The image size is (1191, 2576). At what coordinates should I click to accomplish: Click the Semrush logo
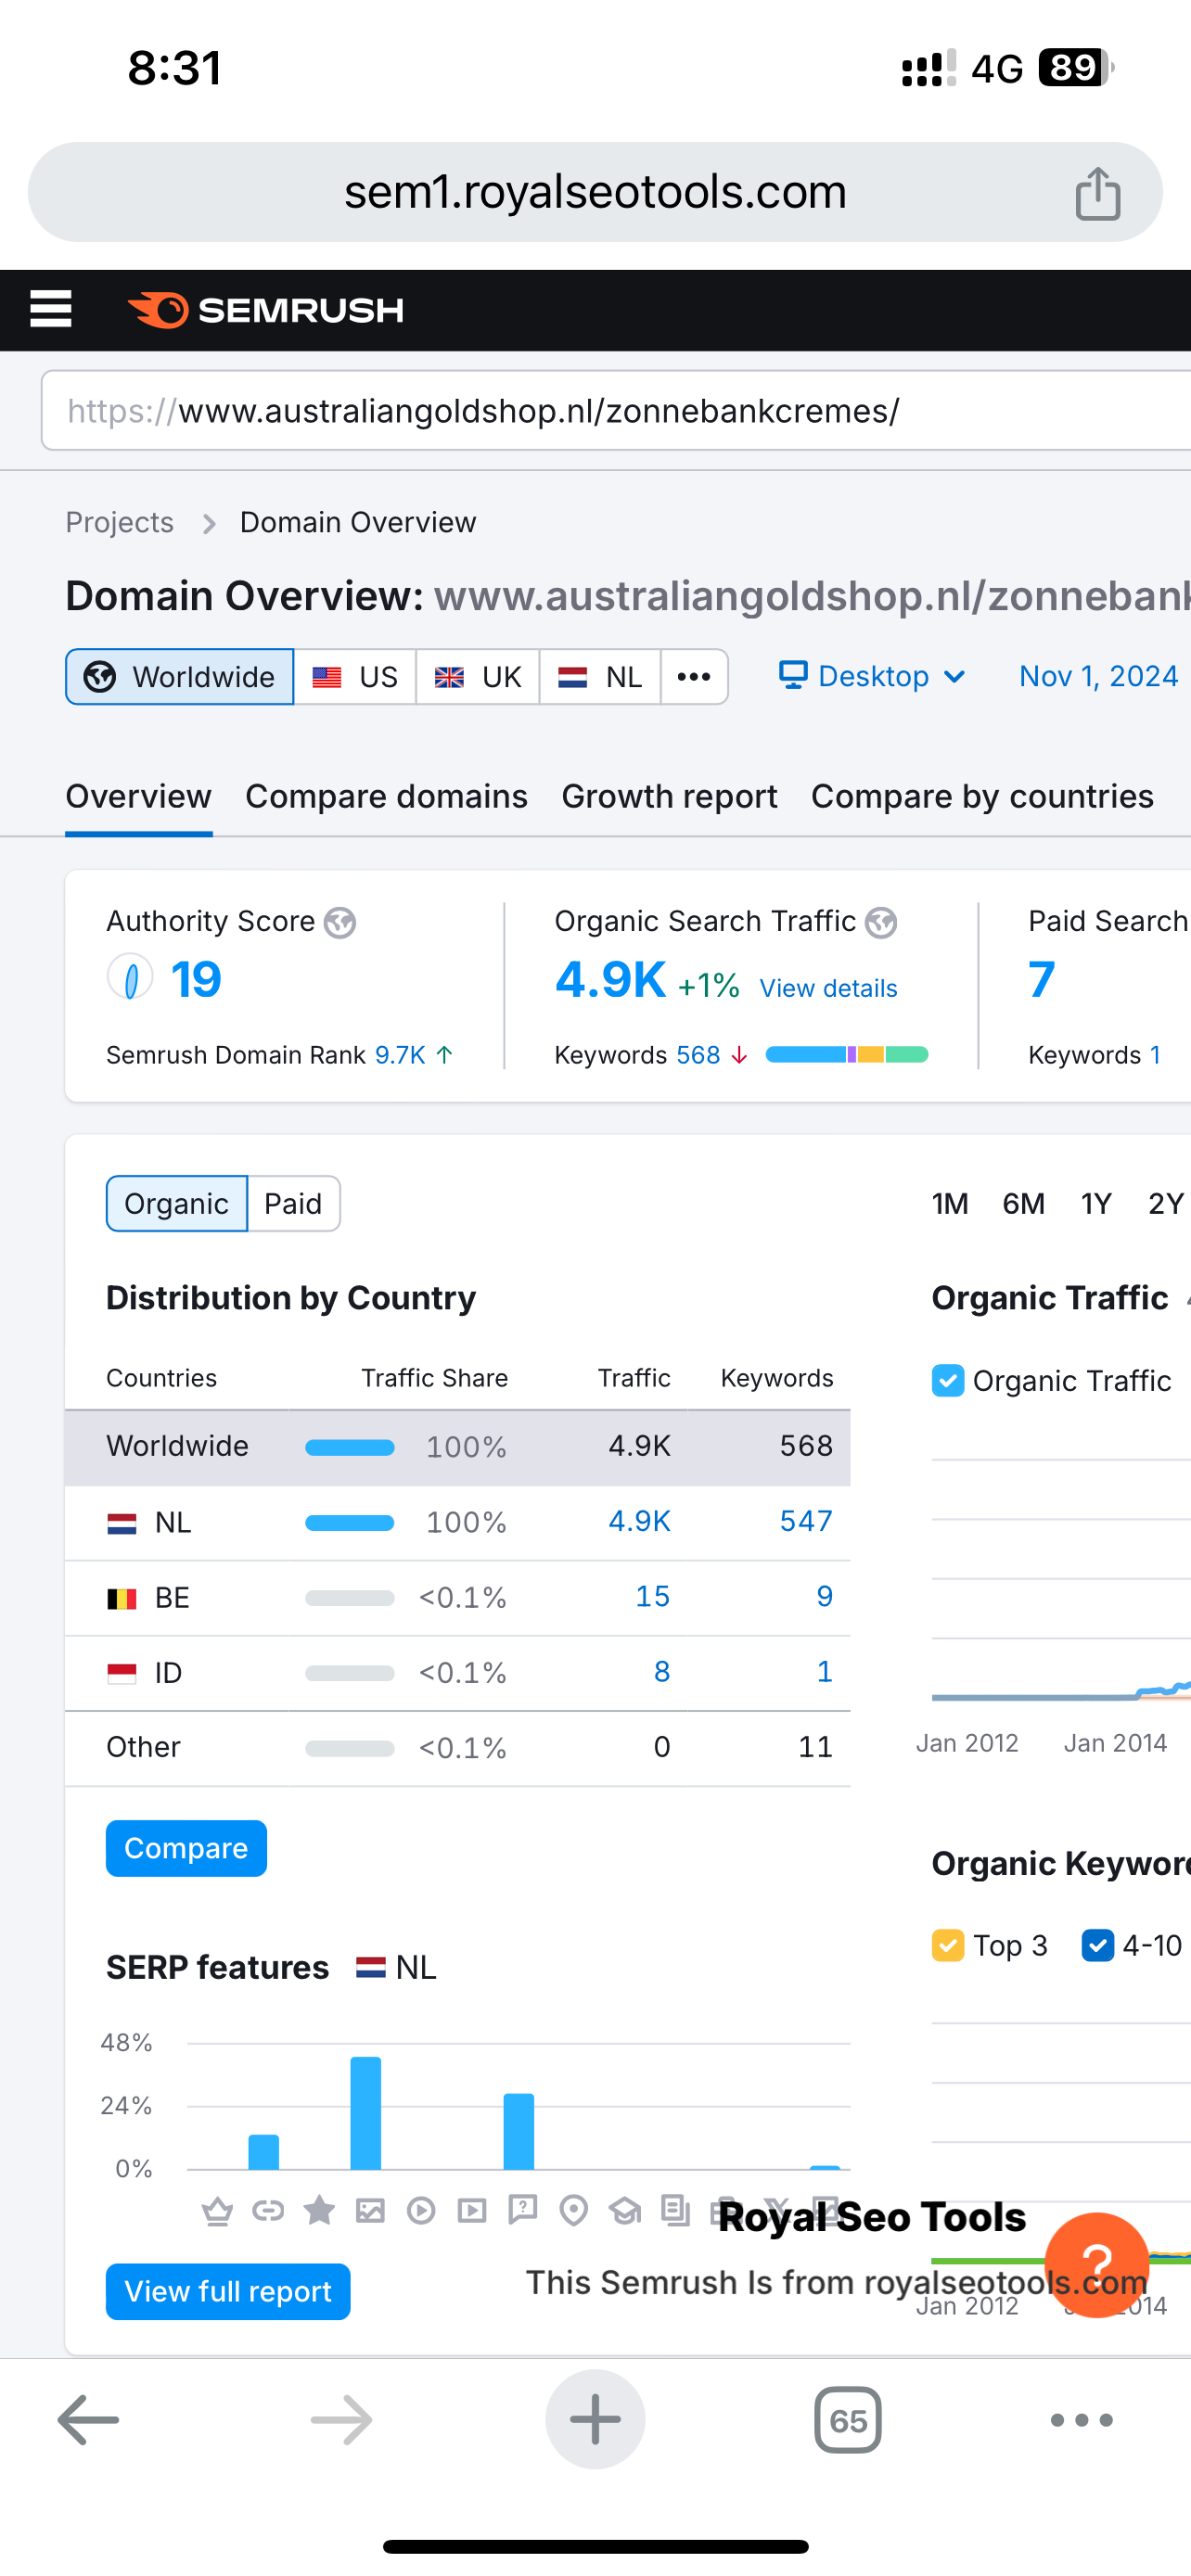point(266,310)
